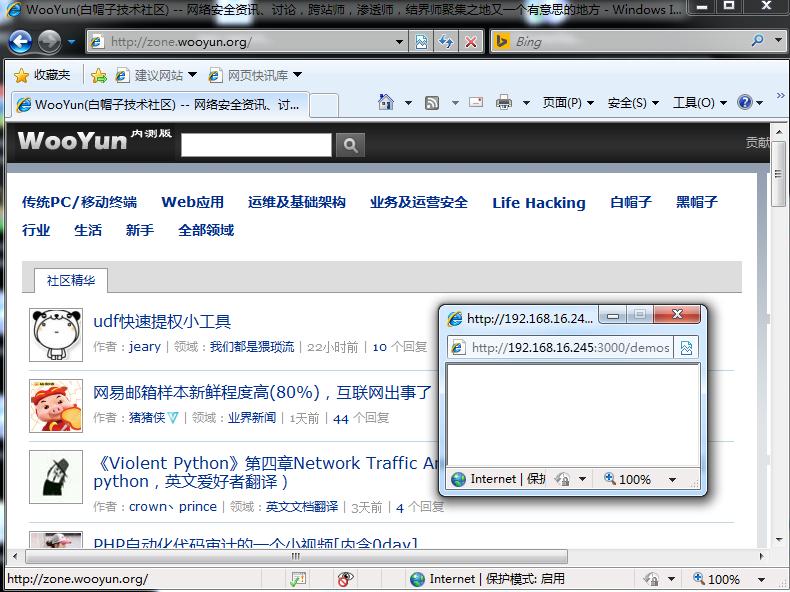Open main window zoom level 100% dropdown
The image size is (790, 592).
click(762, 579)
